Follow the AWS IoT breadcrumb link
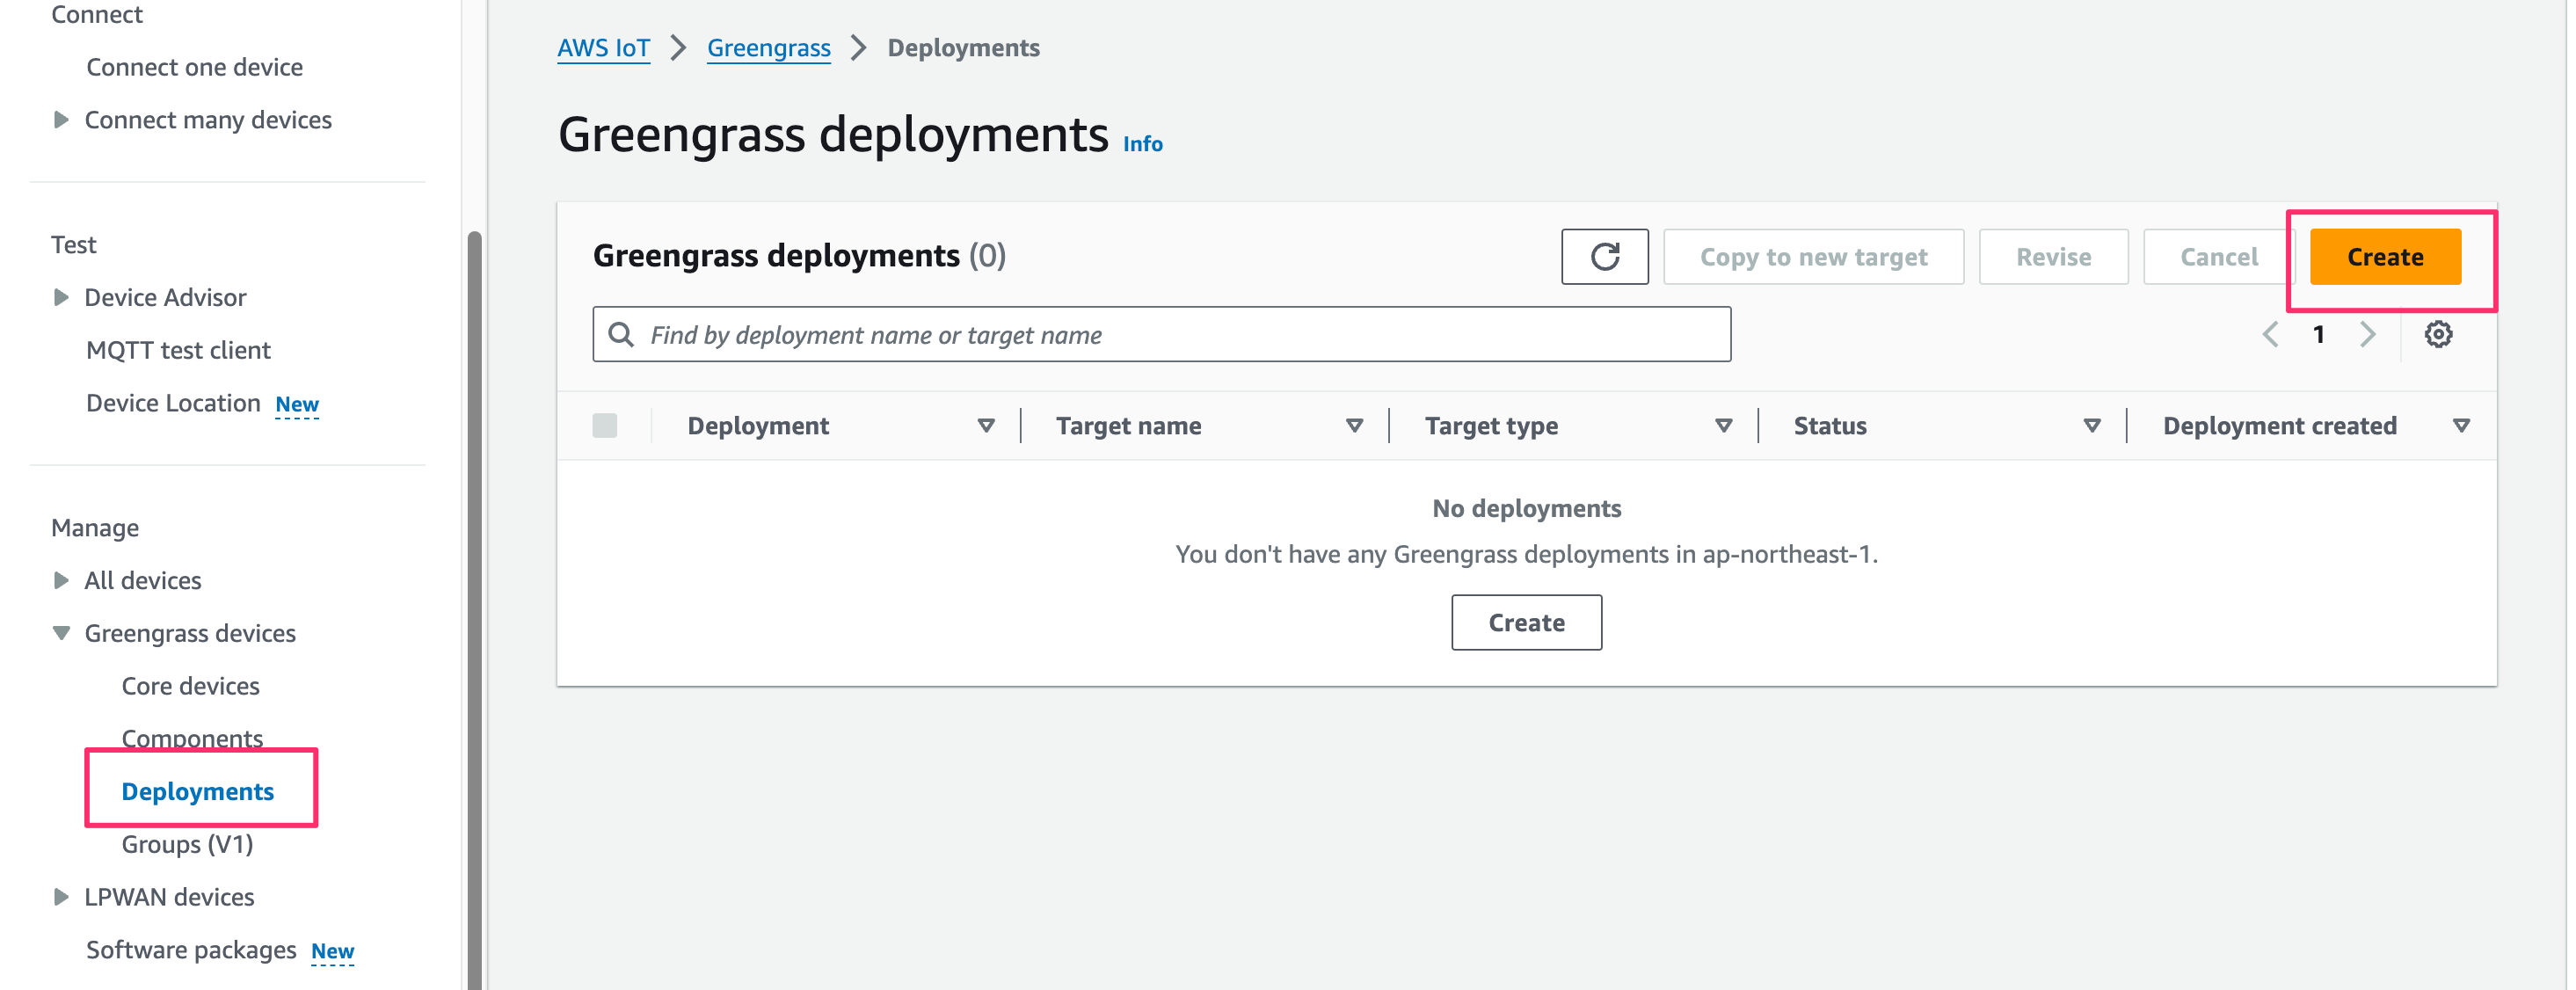Viewport: 2576px width, 990px height. [603, 48]
